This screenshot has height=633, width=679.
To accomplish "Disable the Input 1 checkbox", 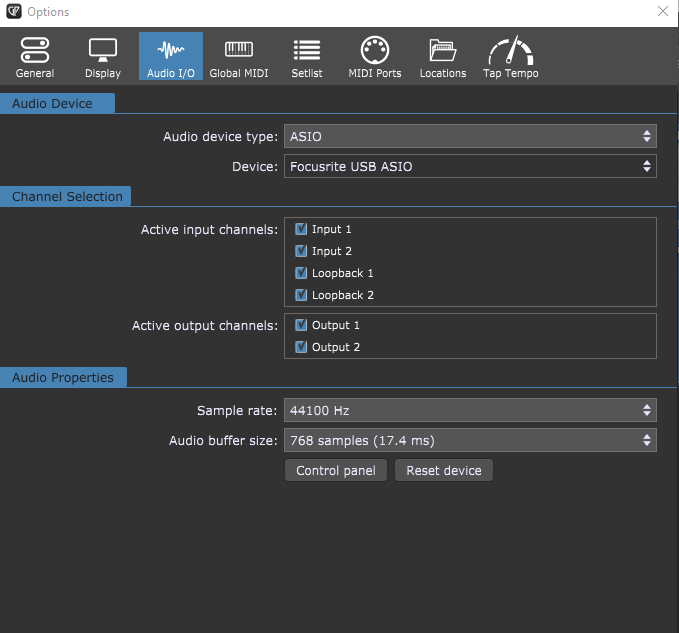I will (x=301, y=229).
